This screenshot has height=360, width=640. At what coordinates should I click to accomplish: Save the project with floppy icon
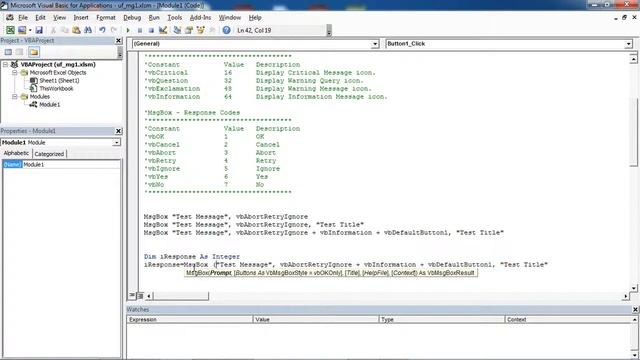39,30
